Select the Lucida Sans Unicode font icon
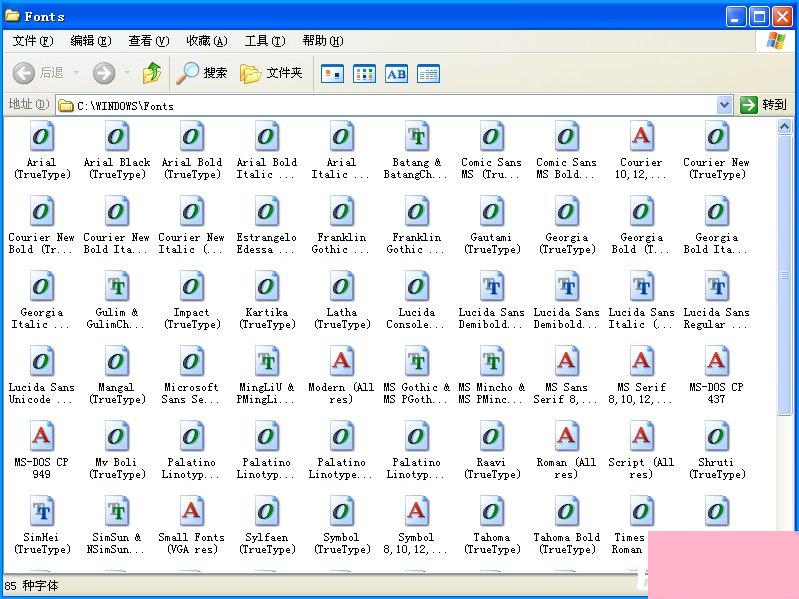The height and width of the screenshot is (599, 799). coord(41,361)
